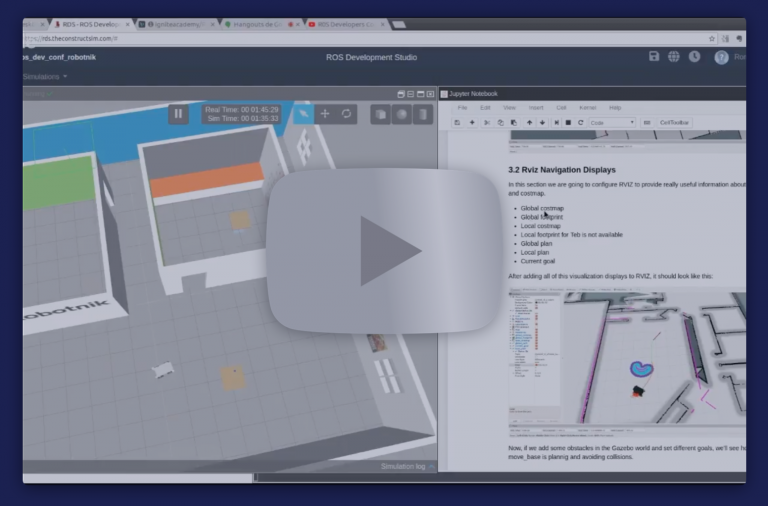Run the cell with the Jupyter run icon

point(556,122)
